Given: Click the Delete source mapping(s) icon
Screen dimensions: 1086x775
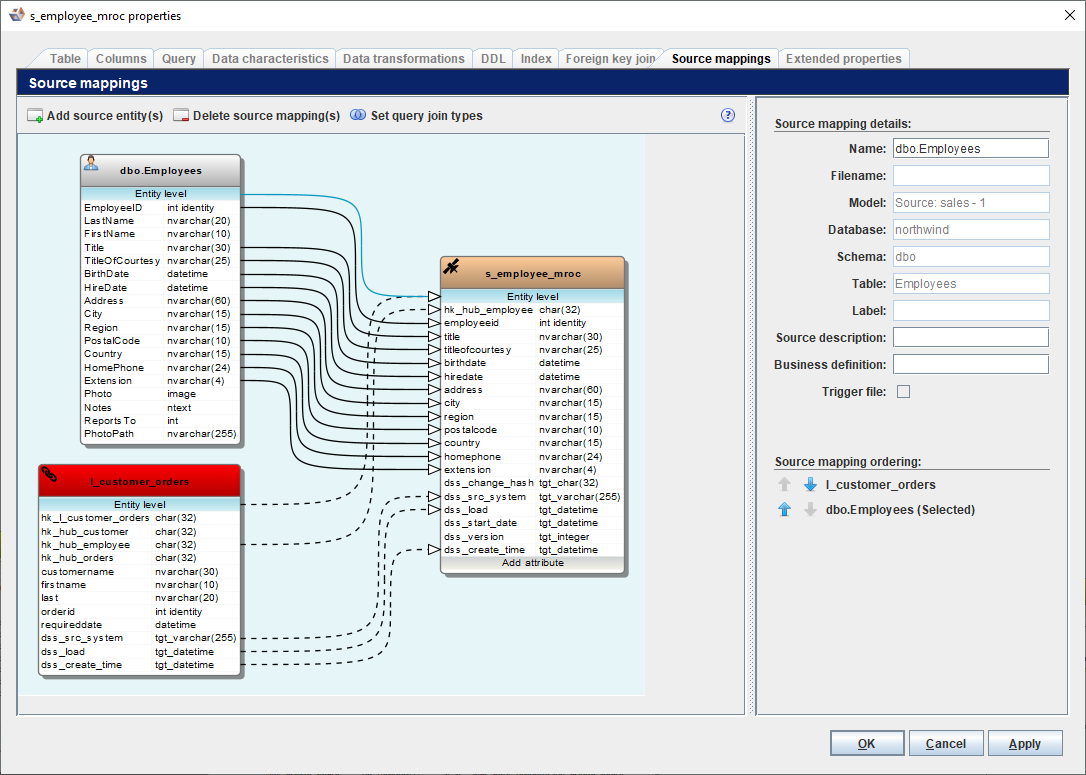Looking at the screenshot, I should click(x=181, y=116).
